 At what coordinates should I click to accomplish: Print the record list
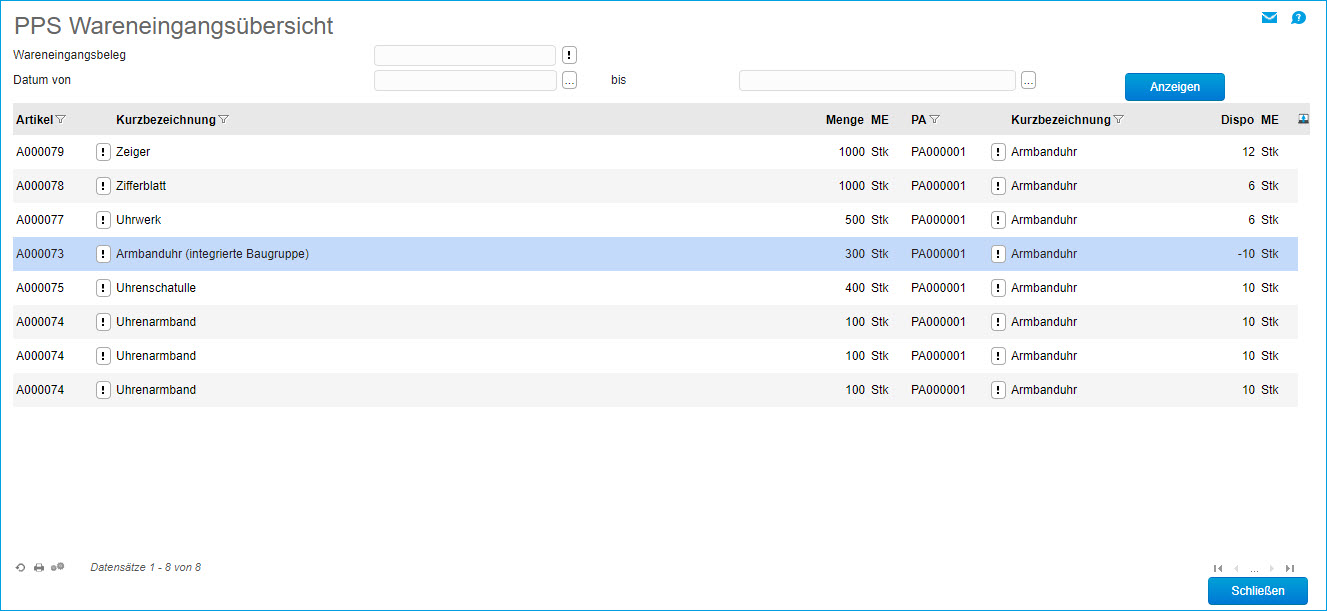[x=39, y=568]
